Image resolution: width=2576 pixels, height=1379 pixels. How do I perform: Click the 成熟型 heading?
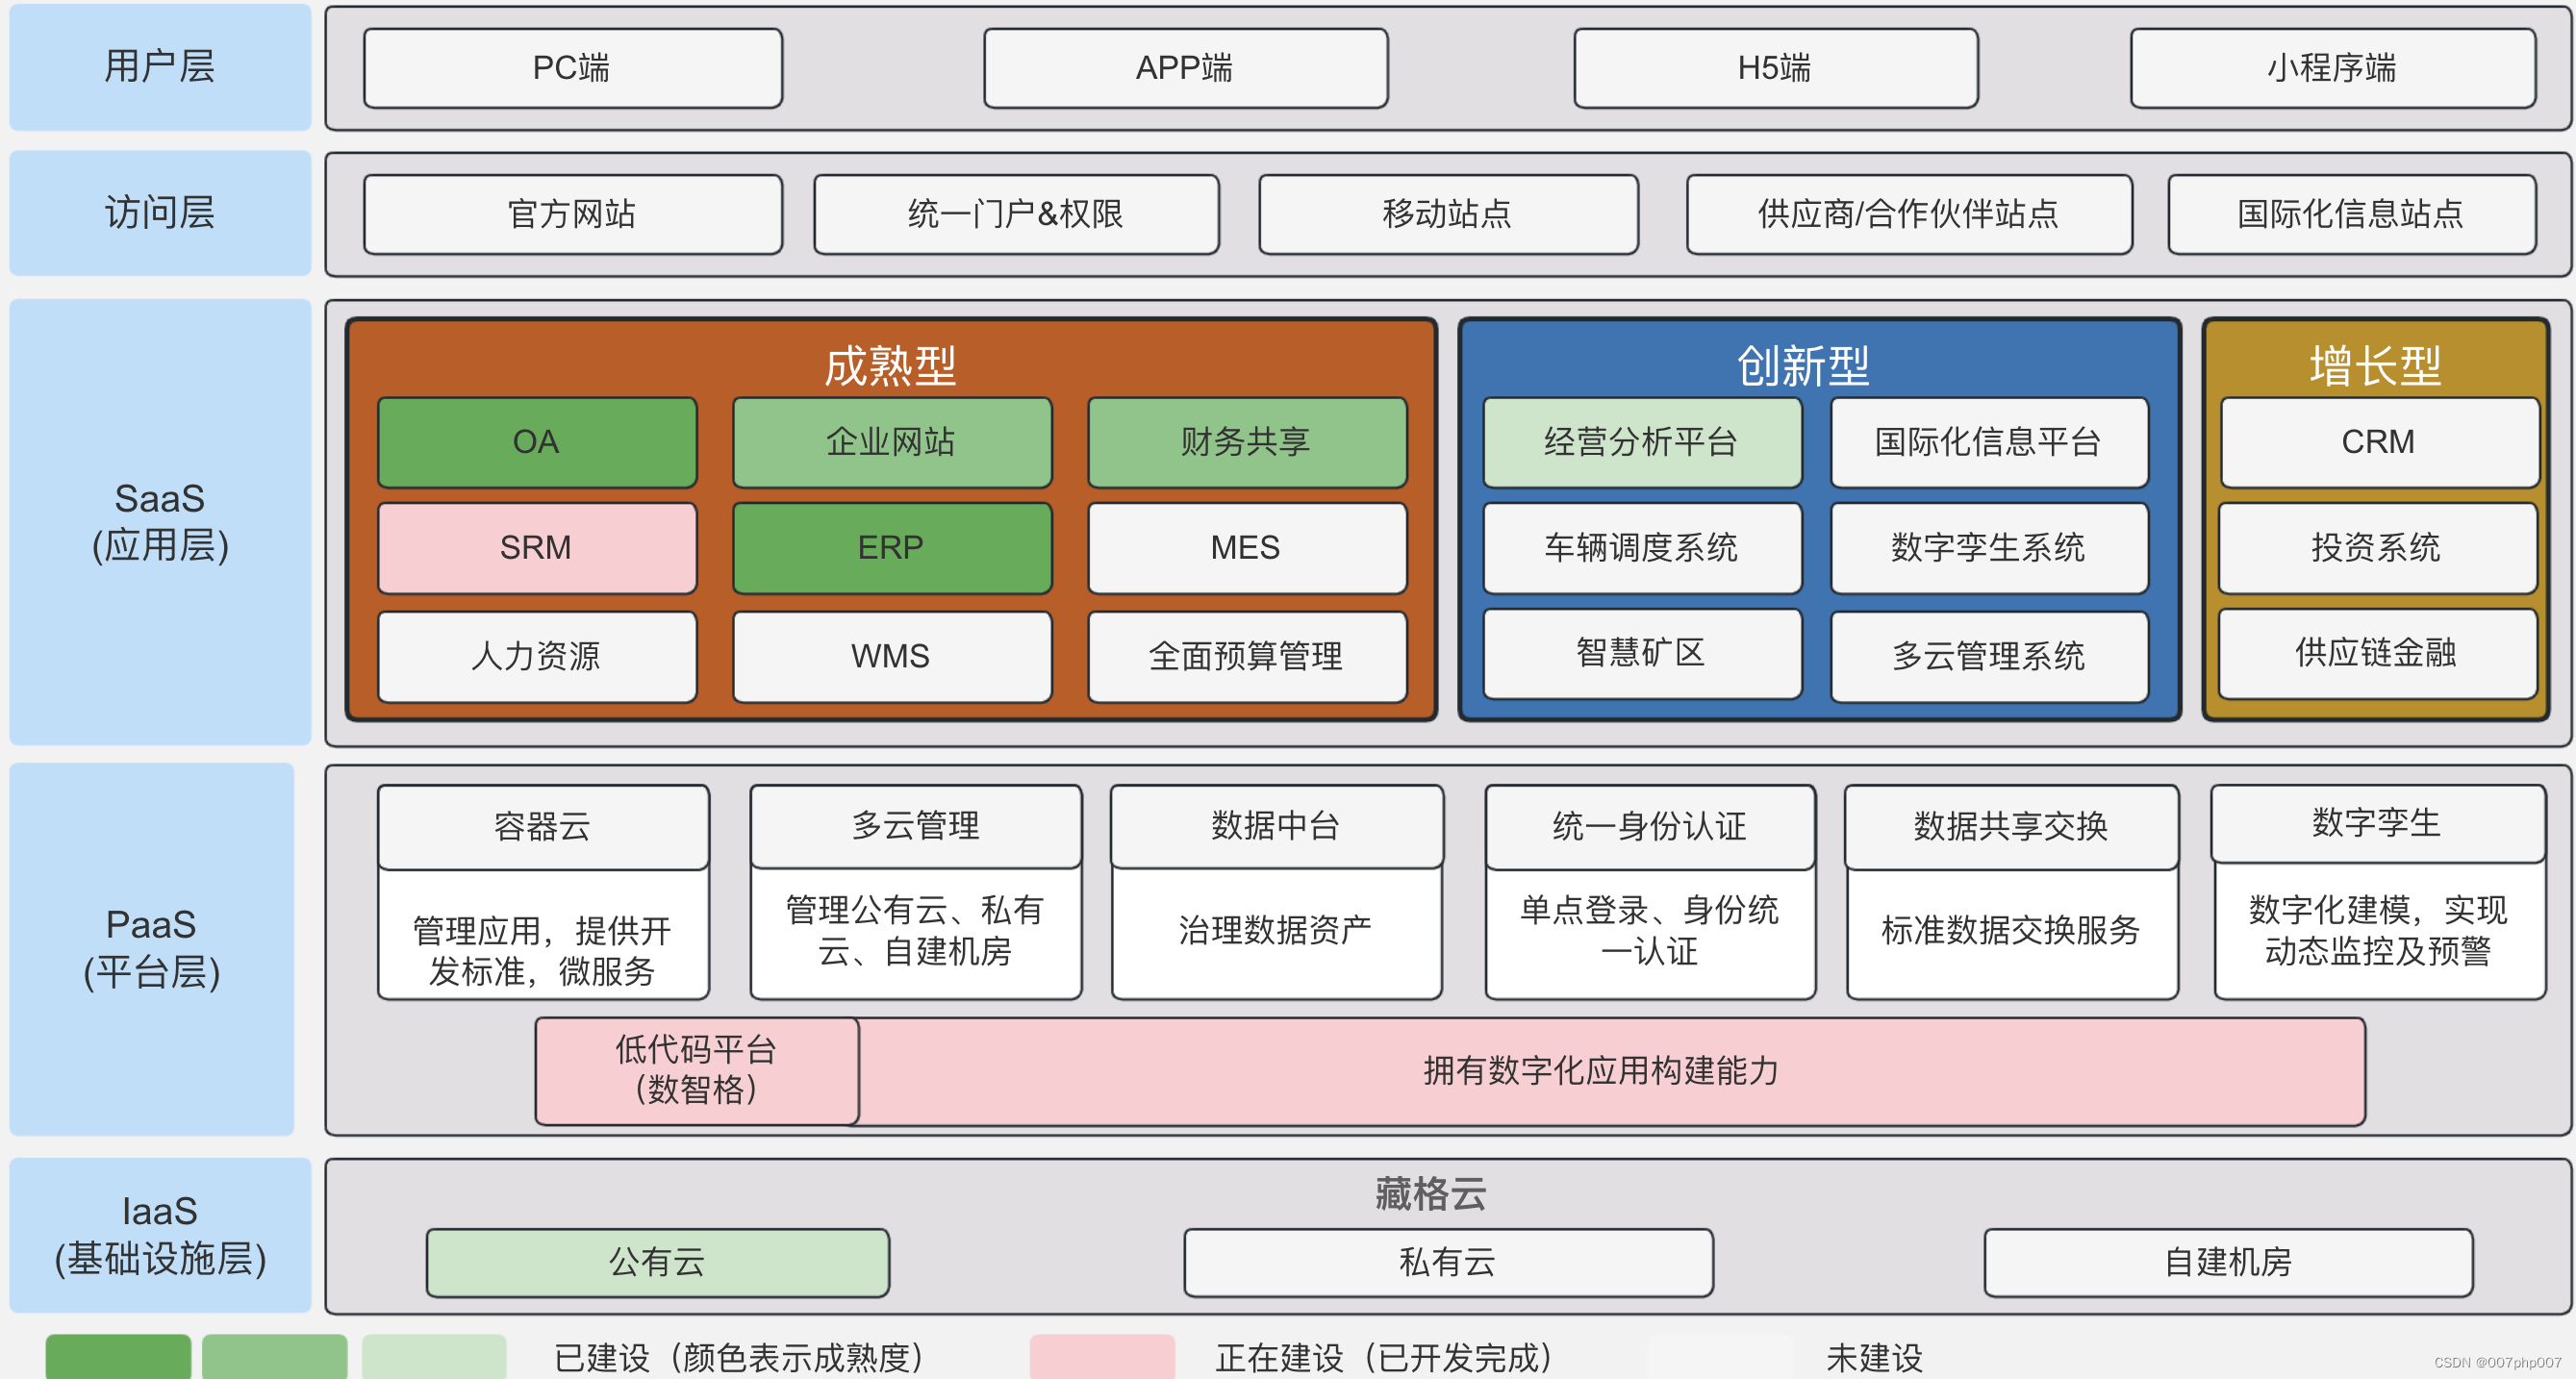[890, 366]
